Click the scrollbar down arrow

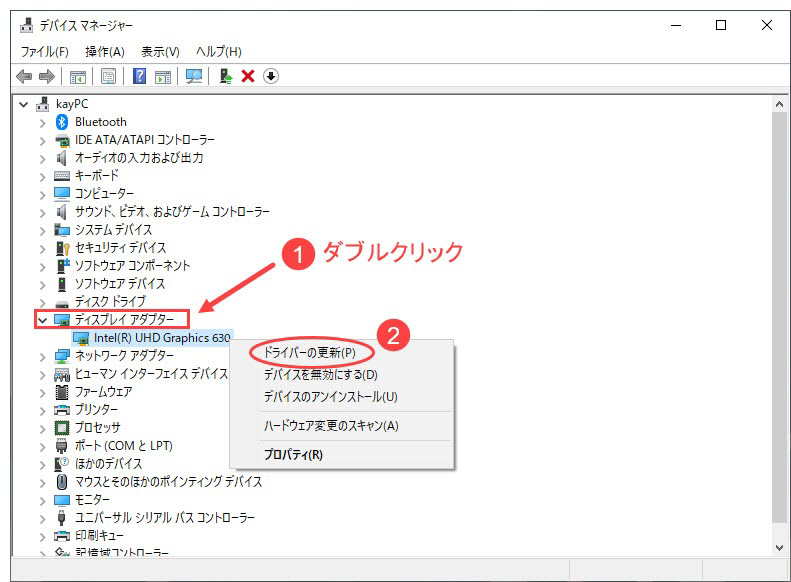point(779,548)
